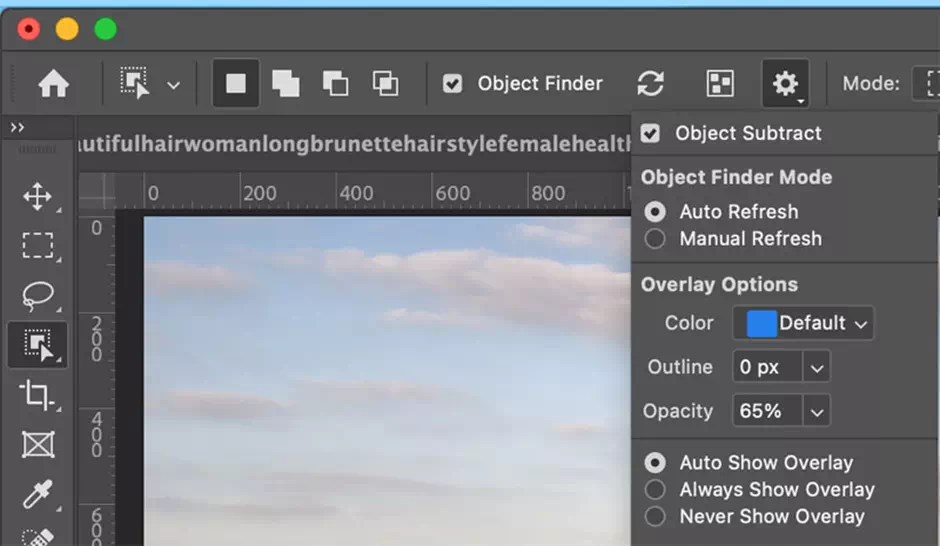Click the document tab with the brunette hairstyle filename

pyautogui.click(x=354, y=144)
